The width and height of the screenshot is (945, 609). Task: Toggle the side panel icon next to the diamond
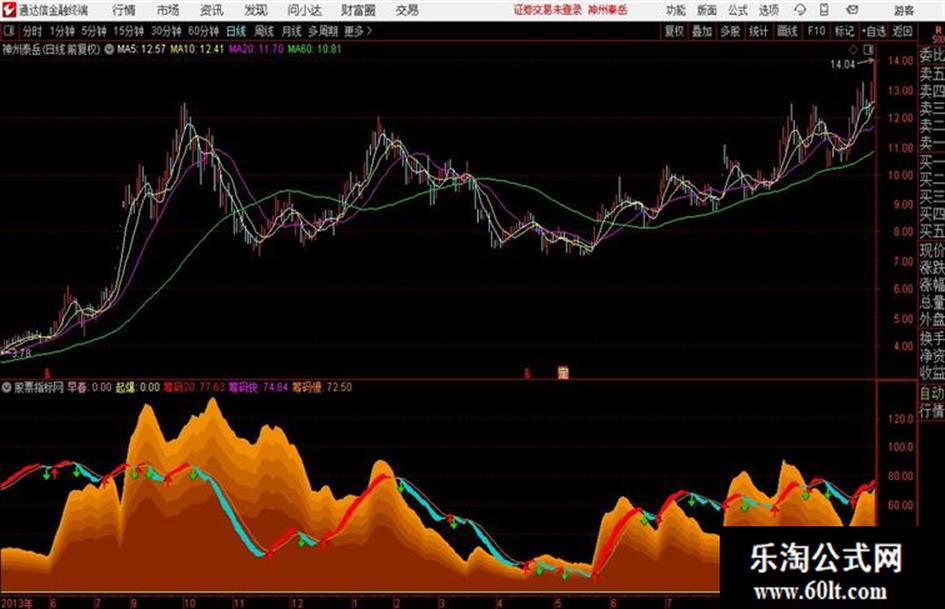[868, 49]
